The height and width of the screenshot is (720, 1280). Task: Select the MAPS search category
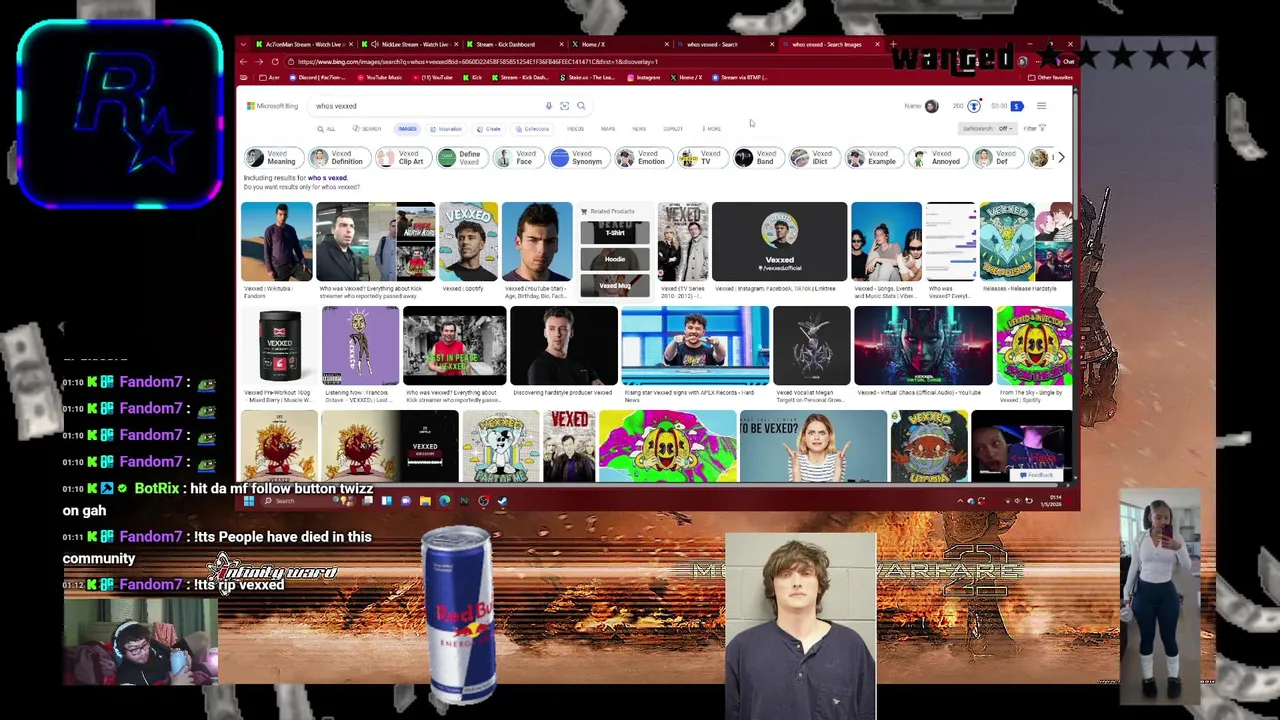(608, 129)
